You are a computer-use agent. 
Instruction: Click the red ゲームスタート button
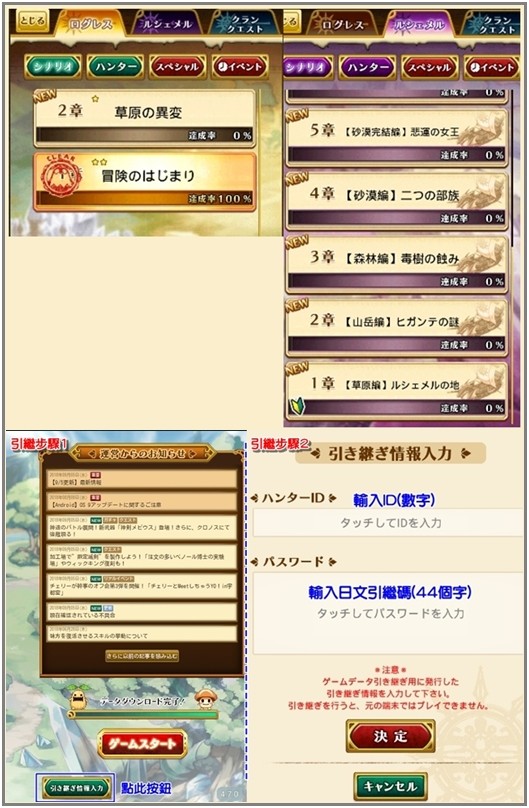coord(142,744)
